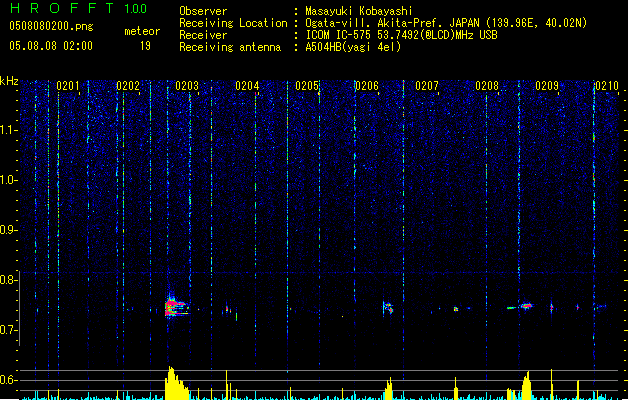Click the 0207 time marker
The width and height of the screenshot is (629, 400).
pyautogui.click(x=427, y=86)
